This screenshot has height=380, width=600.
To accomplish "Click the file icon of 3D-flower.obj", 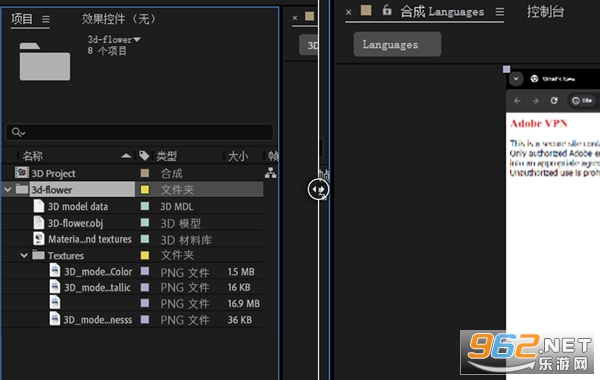I will point(39,222).
